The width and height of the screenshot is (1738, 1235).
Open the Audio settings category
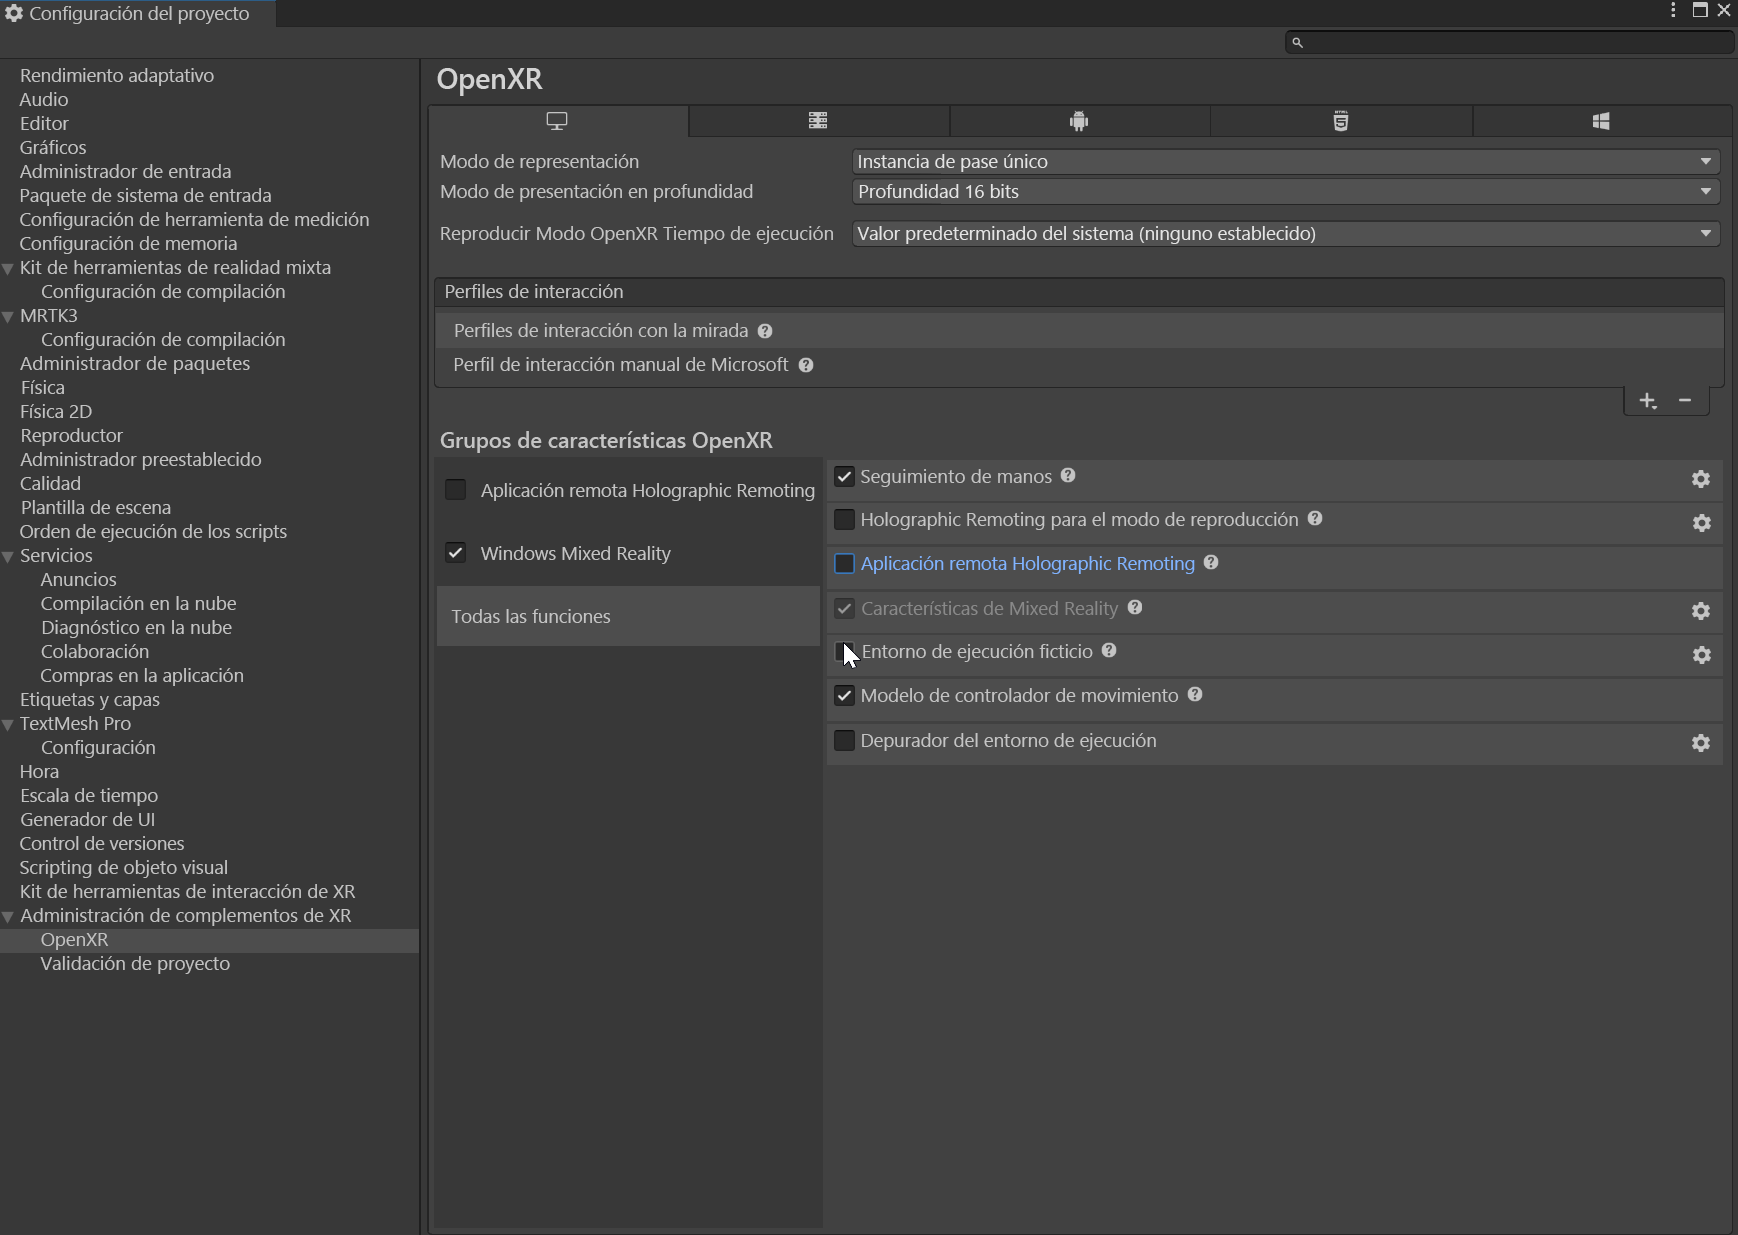44,99
